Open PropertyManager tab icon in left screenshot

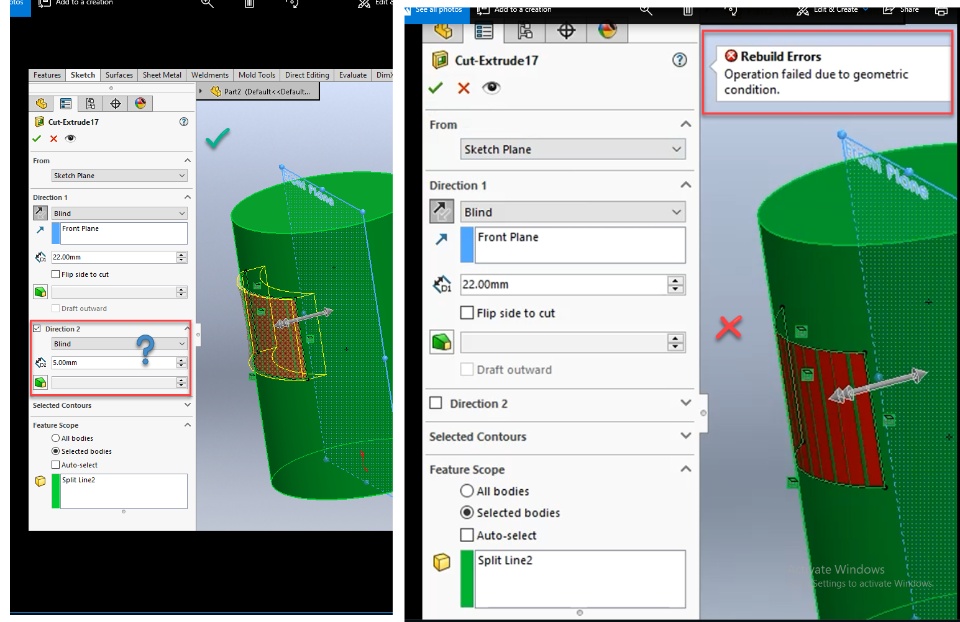click(66, 103)
